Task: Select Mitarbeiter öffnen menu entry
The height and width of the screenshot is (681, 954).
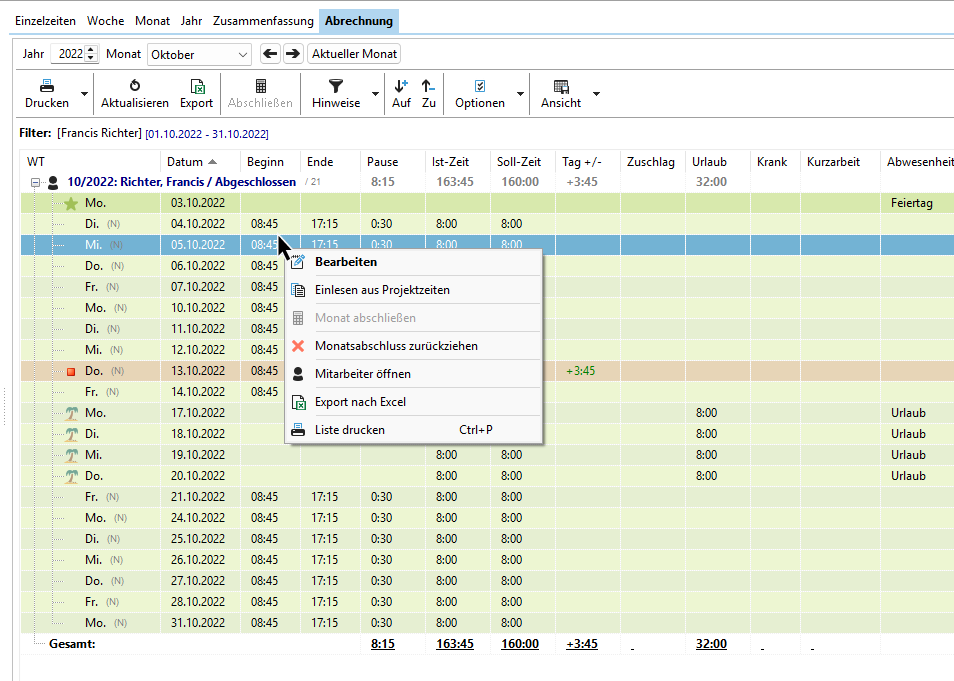Action: (x=362, y=374)
